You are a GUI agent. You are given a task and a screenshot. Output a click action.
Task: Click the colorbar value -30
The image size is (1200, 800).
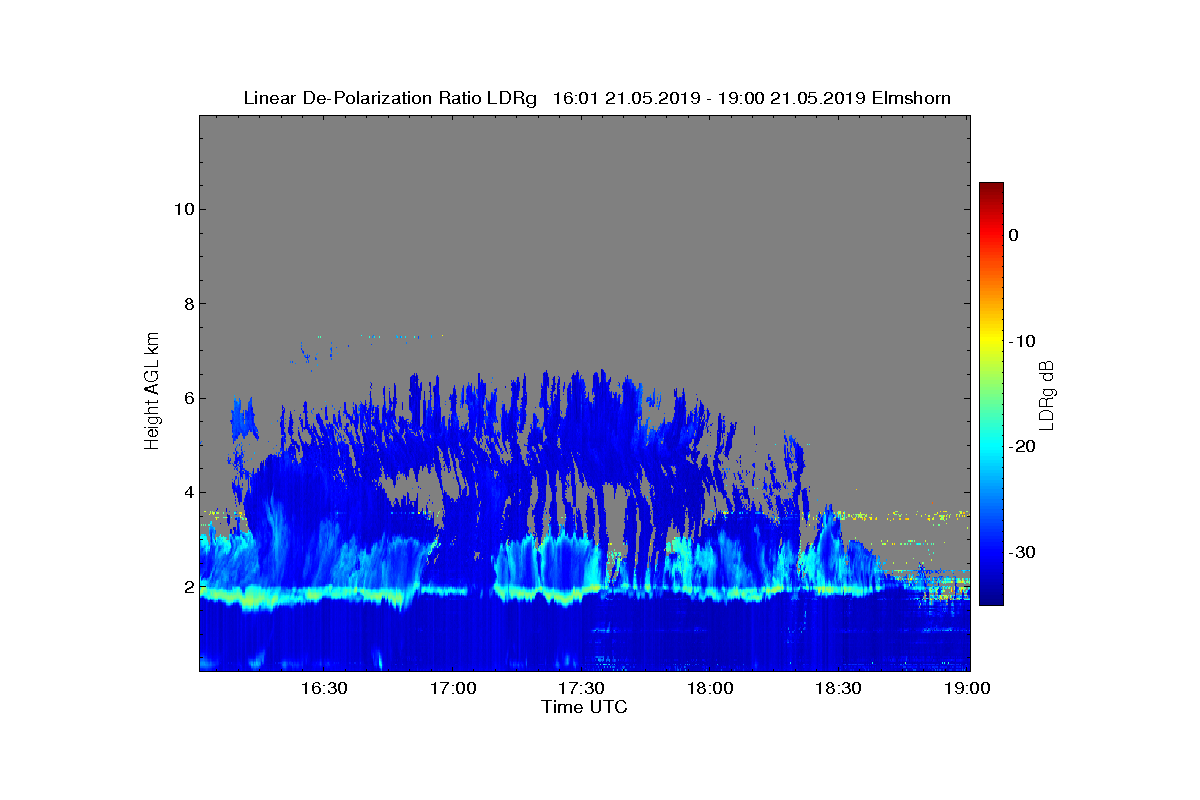(x=1022, y=553)
